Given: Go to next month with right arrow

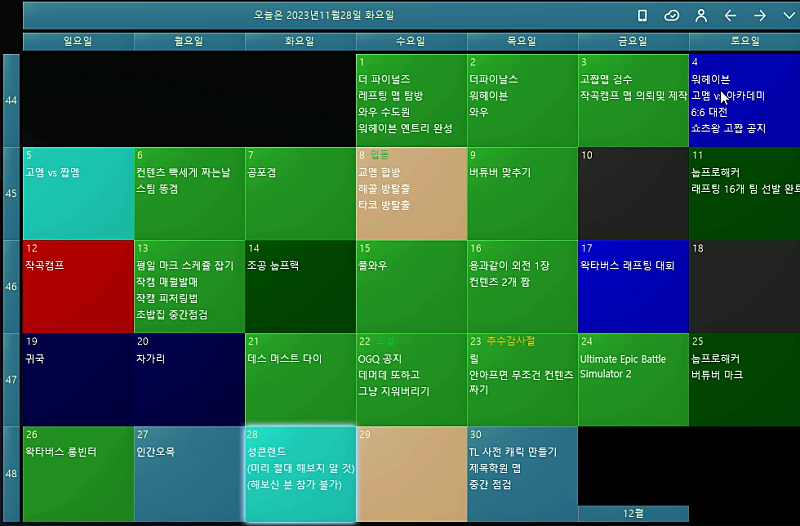Looking at the screenshot, I should [x=760, y=15].
